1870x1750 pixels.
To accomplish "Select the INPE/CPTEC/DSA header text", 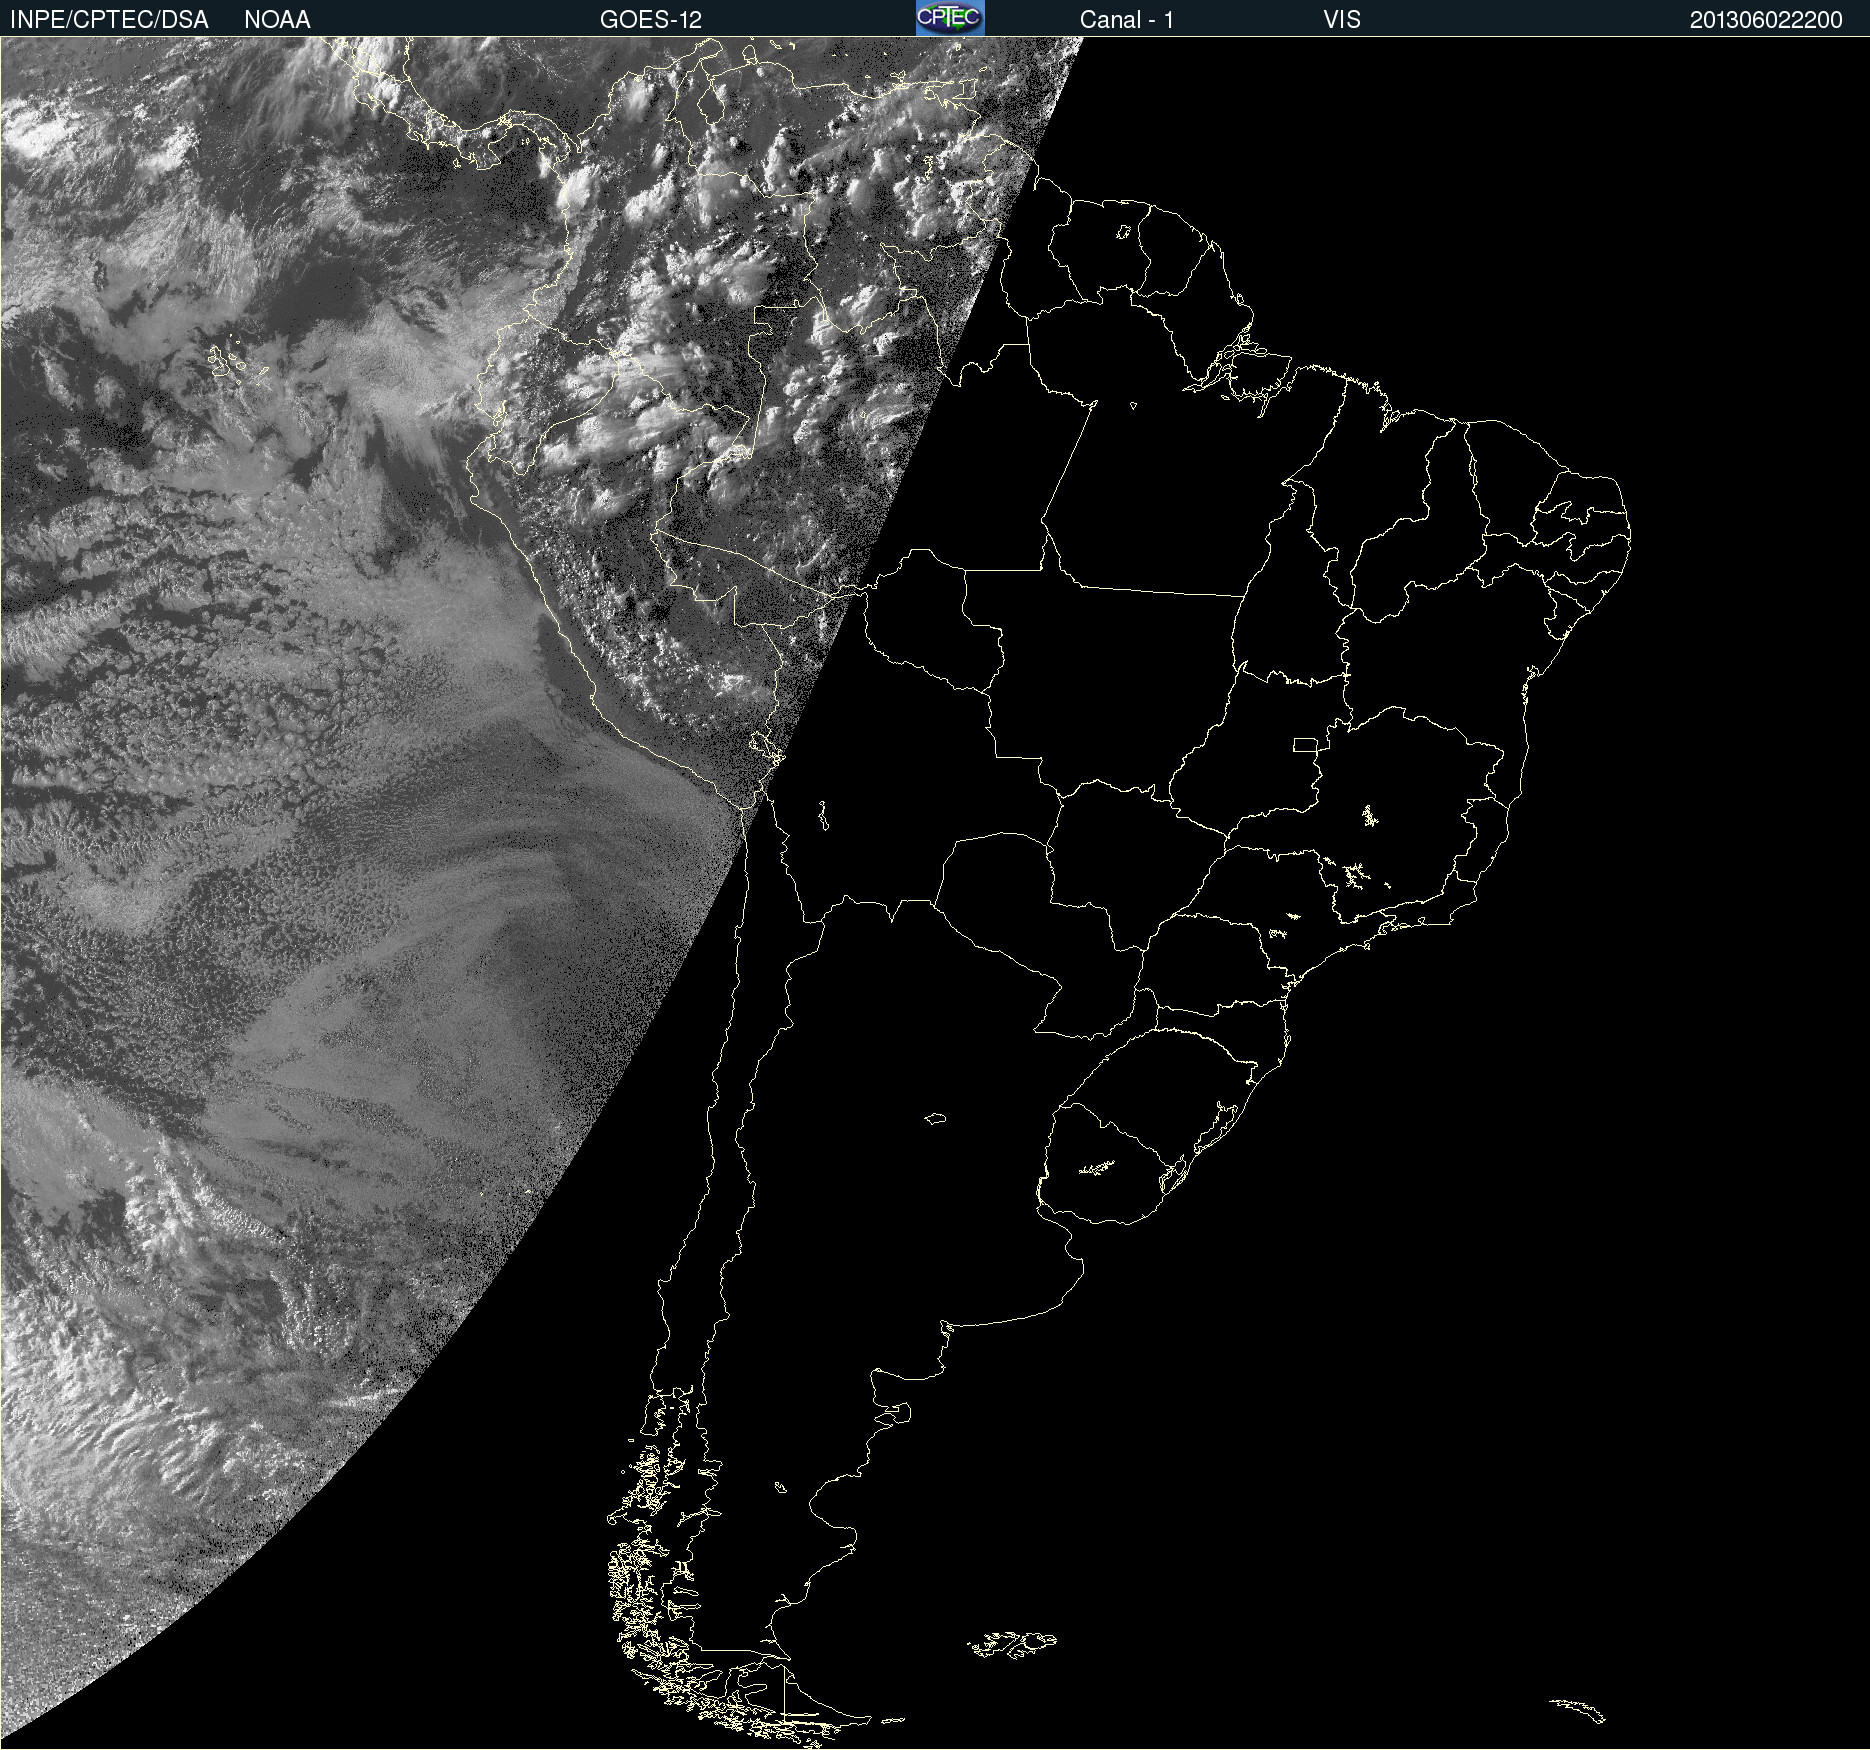I will pos(109,20).
